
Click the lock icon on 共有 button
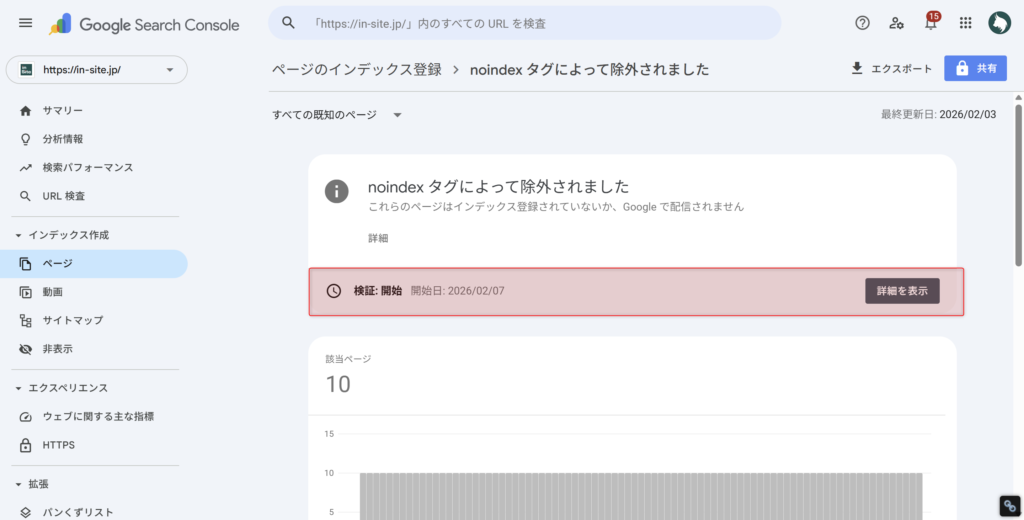(961, 69)
